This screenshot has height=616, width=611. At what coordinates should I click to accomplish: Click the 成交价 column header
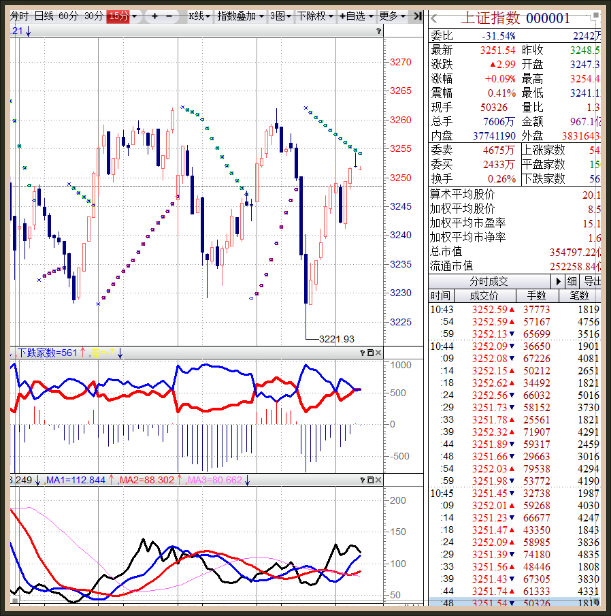coord(484,296)
